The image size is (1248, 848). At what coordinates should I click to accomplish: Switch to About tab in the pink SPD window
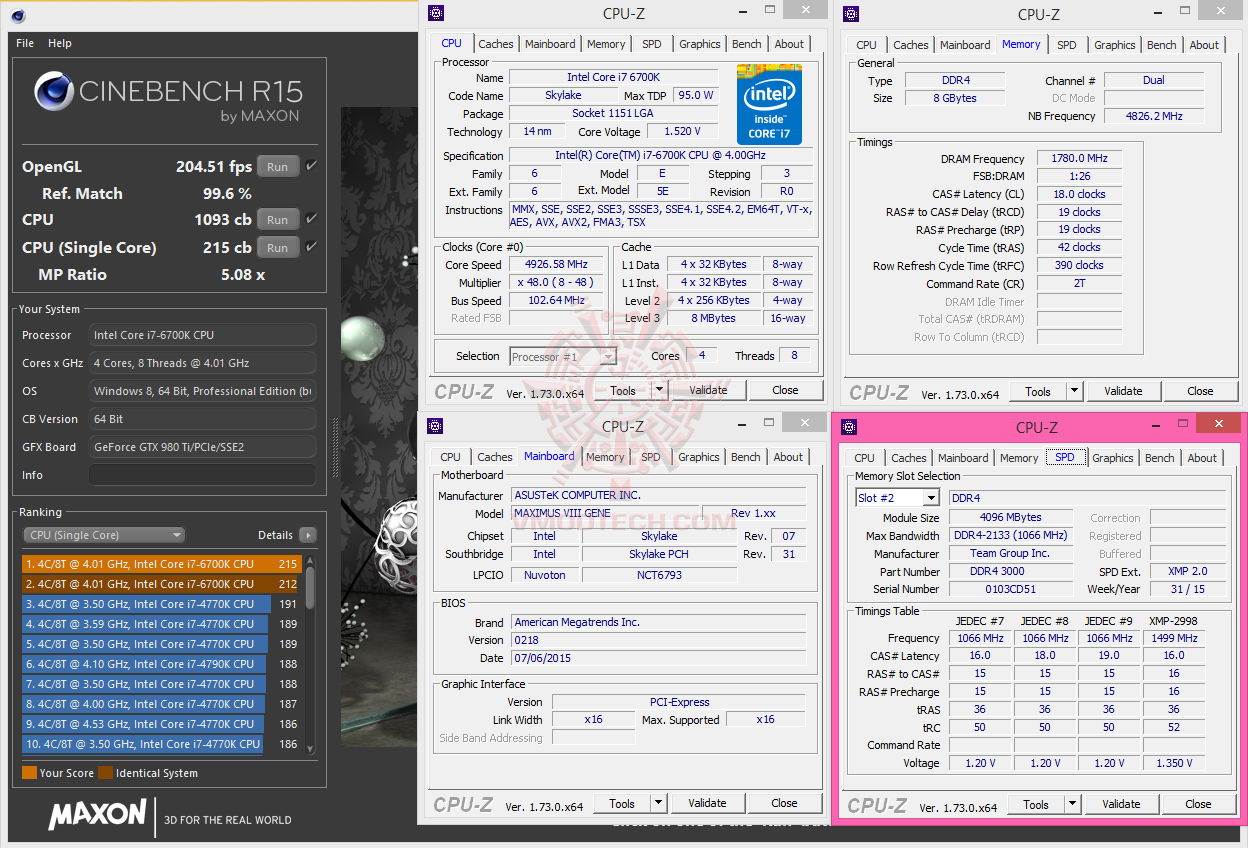[1202, 458]
